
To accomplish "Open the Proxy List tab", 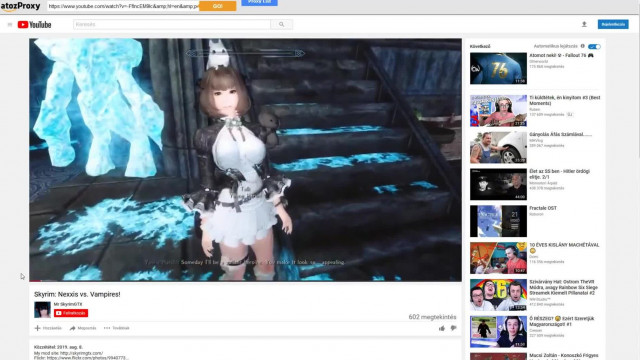I will point(259,2).
